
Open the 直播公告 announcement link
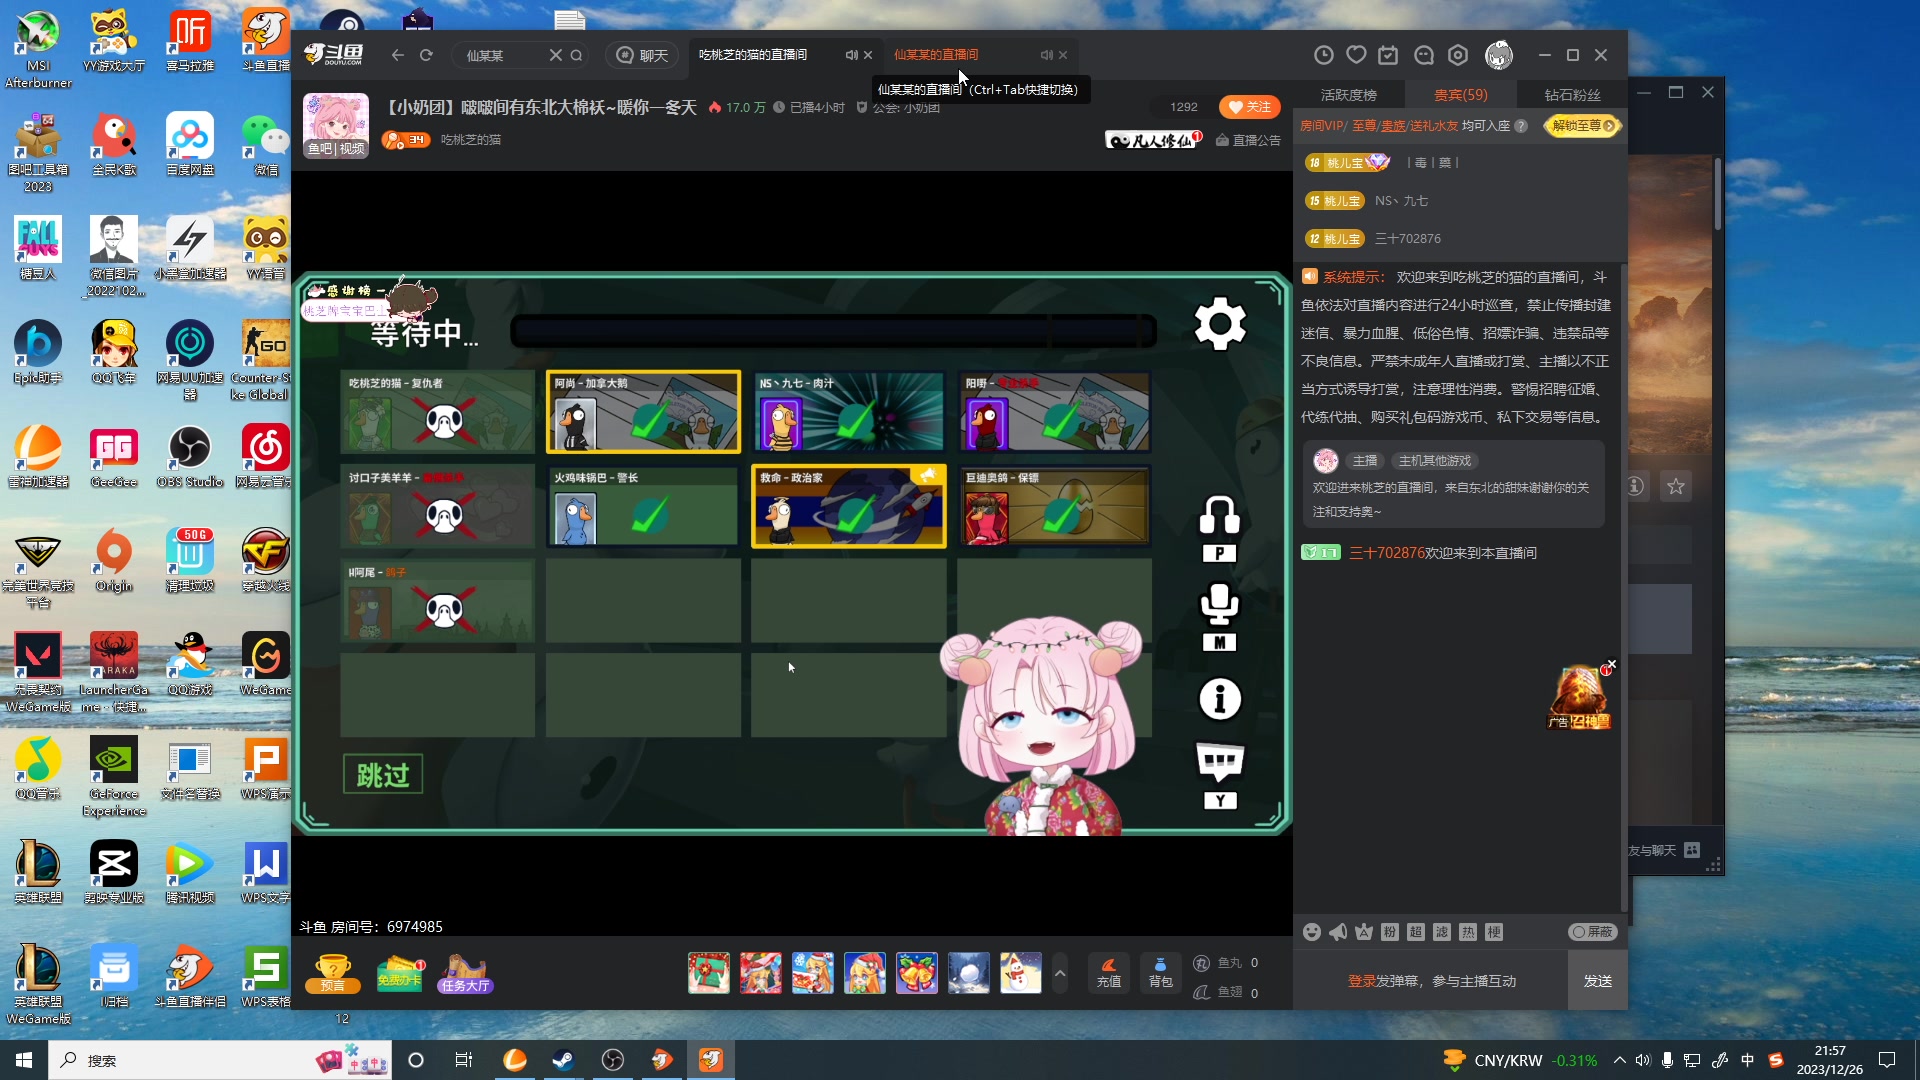1248,140
